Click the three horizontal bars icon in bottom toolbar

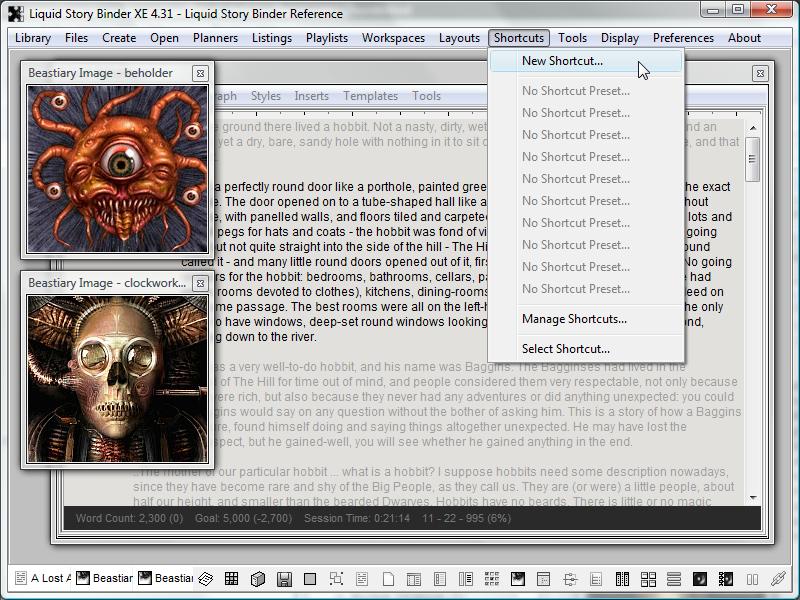(673, 578)
